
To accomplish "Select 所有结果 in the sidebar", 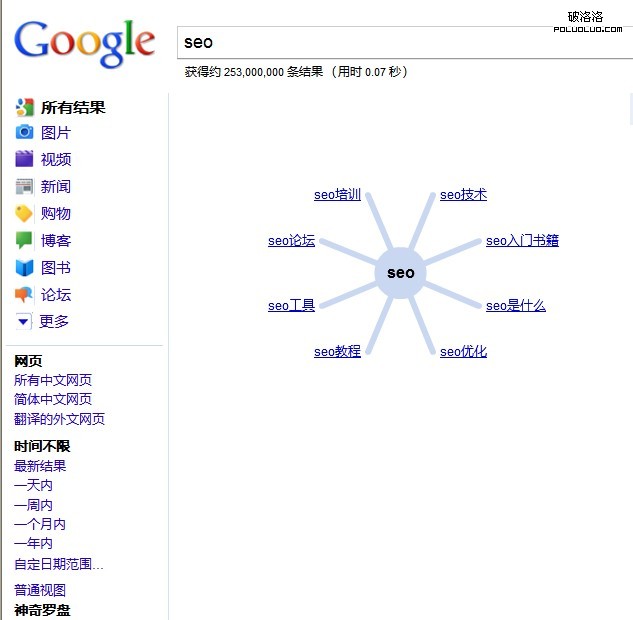I will pos(73,107).
